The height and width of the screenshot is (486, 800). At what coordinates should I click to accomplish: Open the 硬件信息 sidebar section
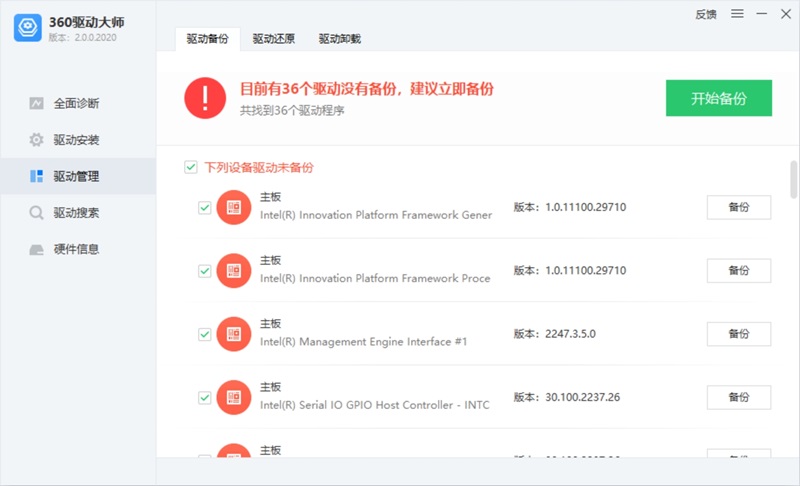point(78,249)
